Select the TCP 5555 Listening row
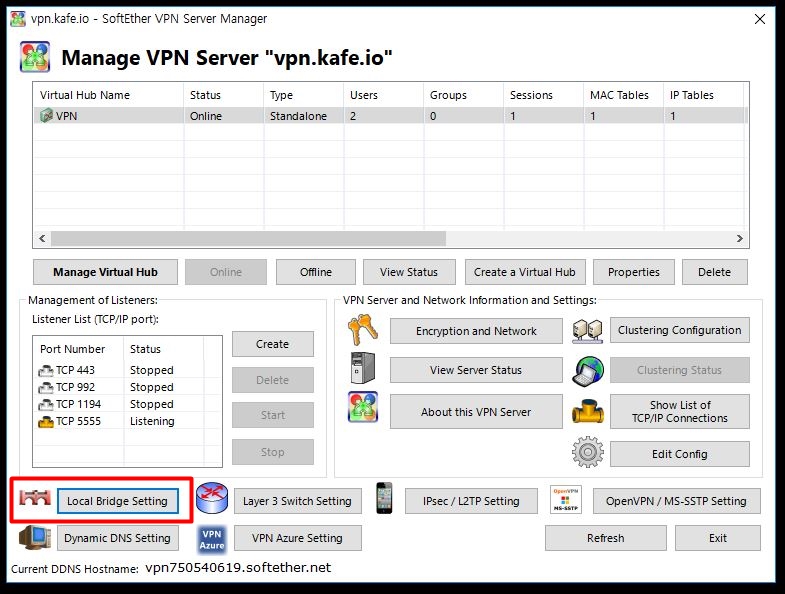785x594 pixels. pos(127,422)
